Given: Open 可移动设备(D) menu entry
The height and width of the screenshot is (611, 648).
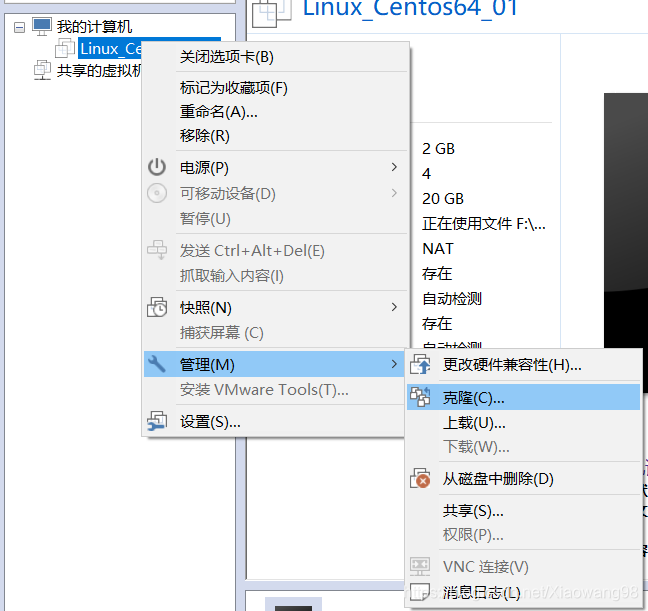Looking at the screenshot, I should [x=275, y=193].
